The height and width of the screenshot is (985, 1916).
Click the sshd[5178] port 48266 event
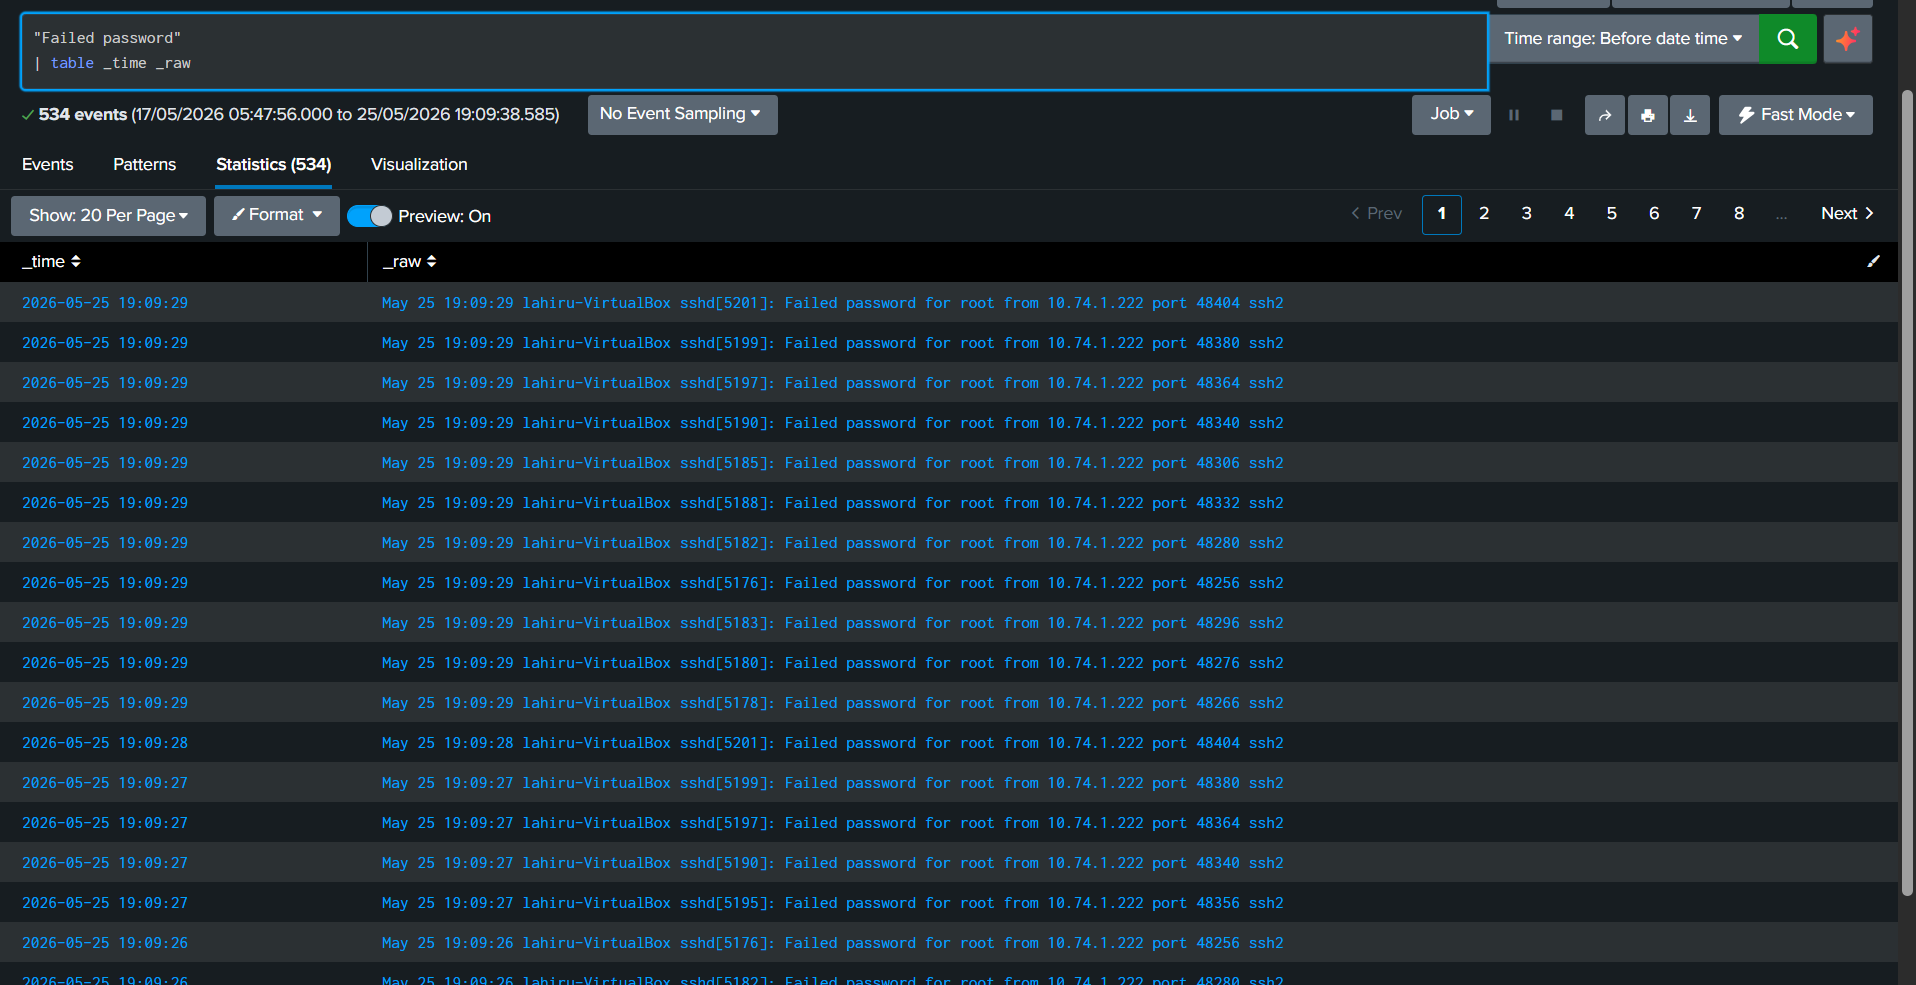(832, 703)
